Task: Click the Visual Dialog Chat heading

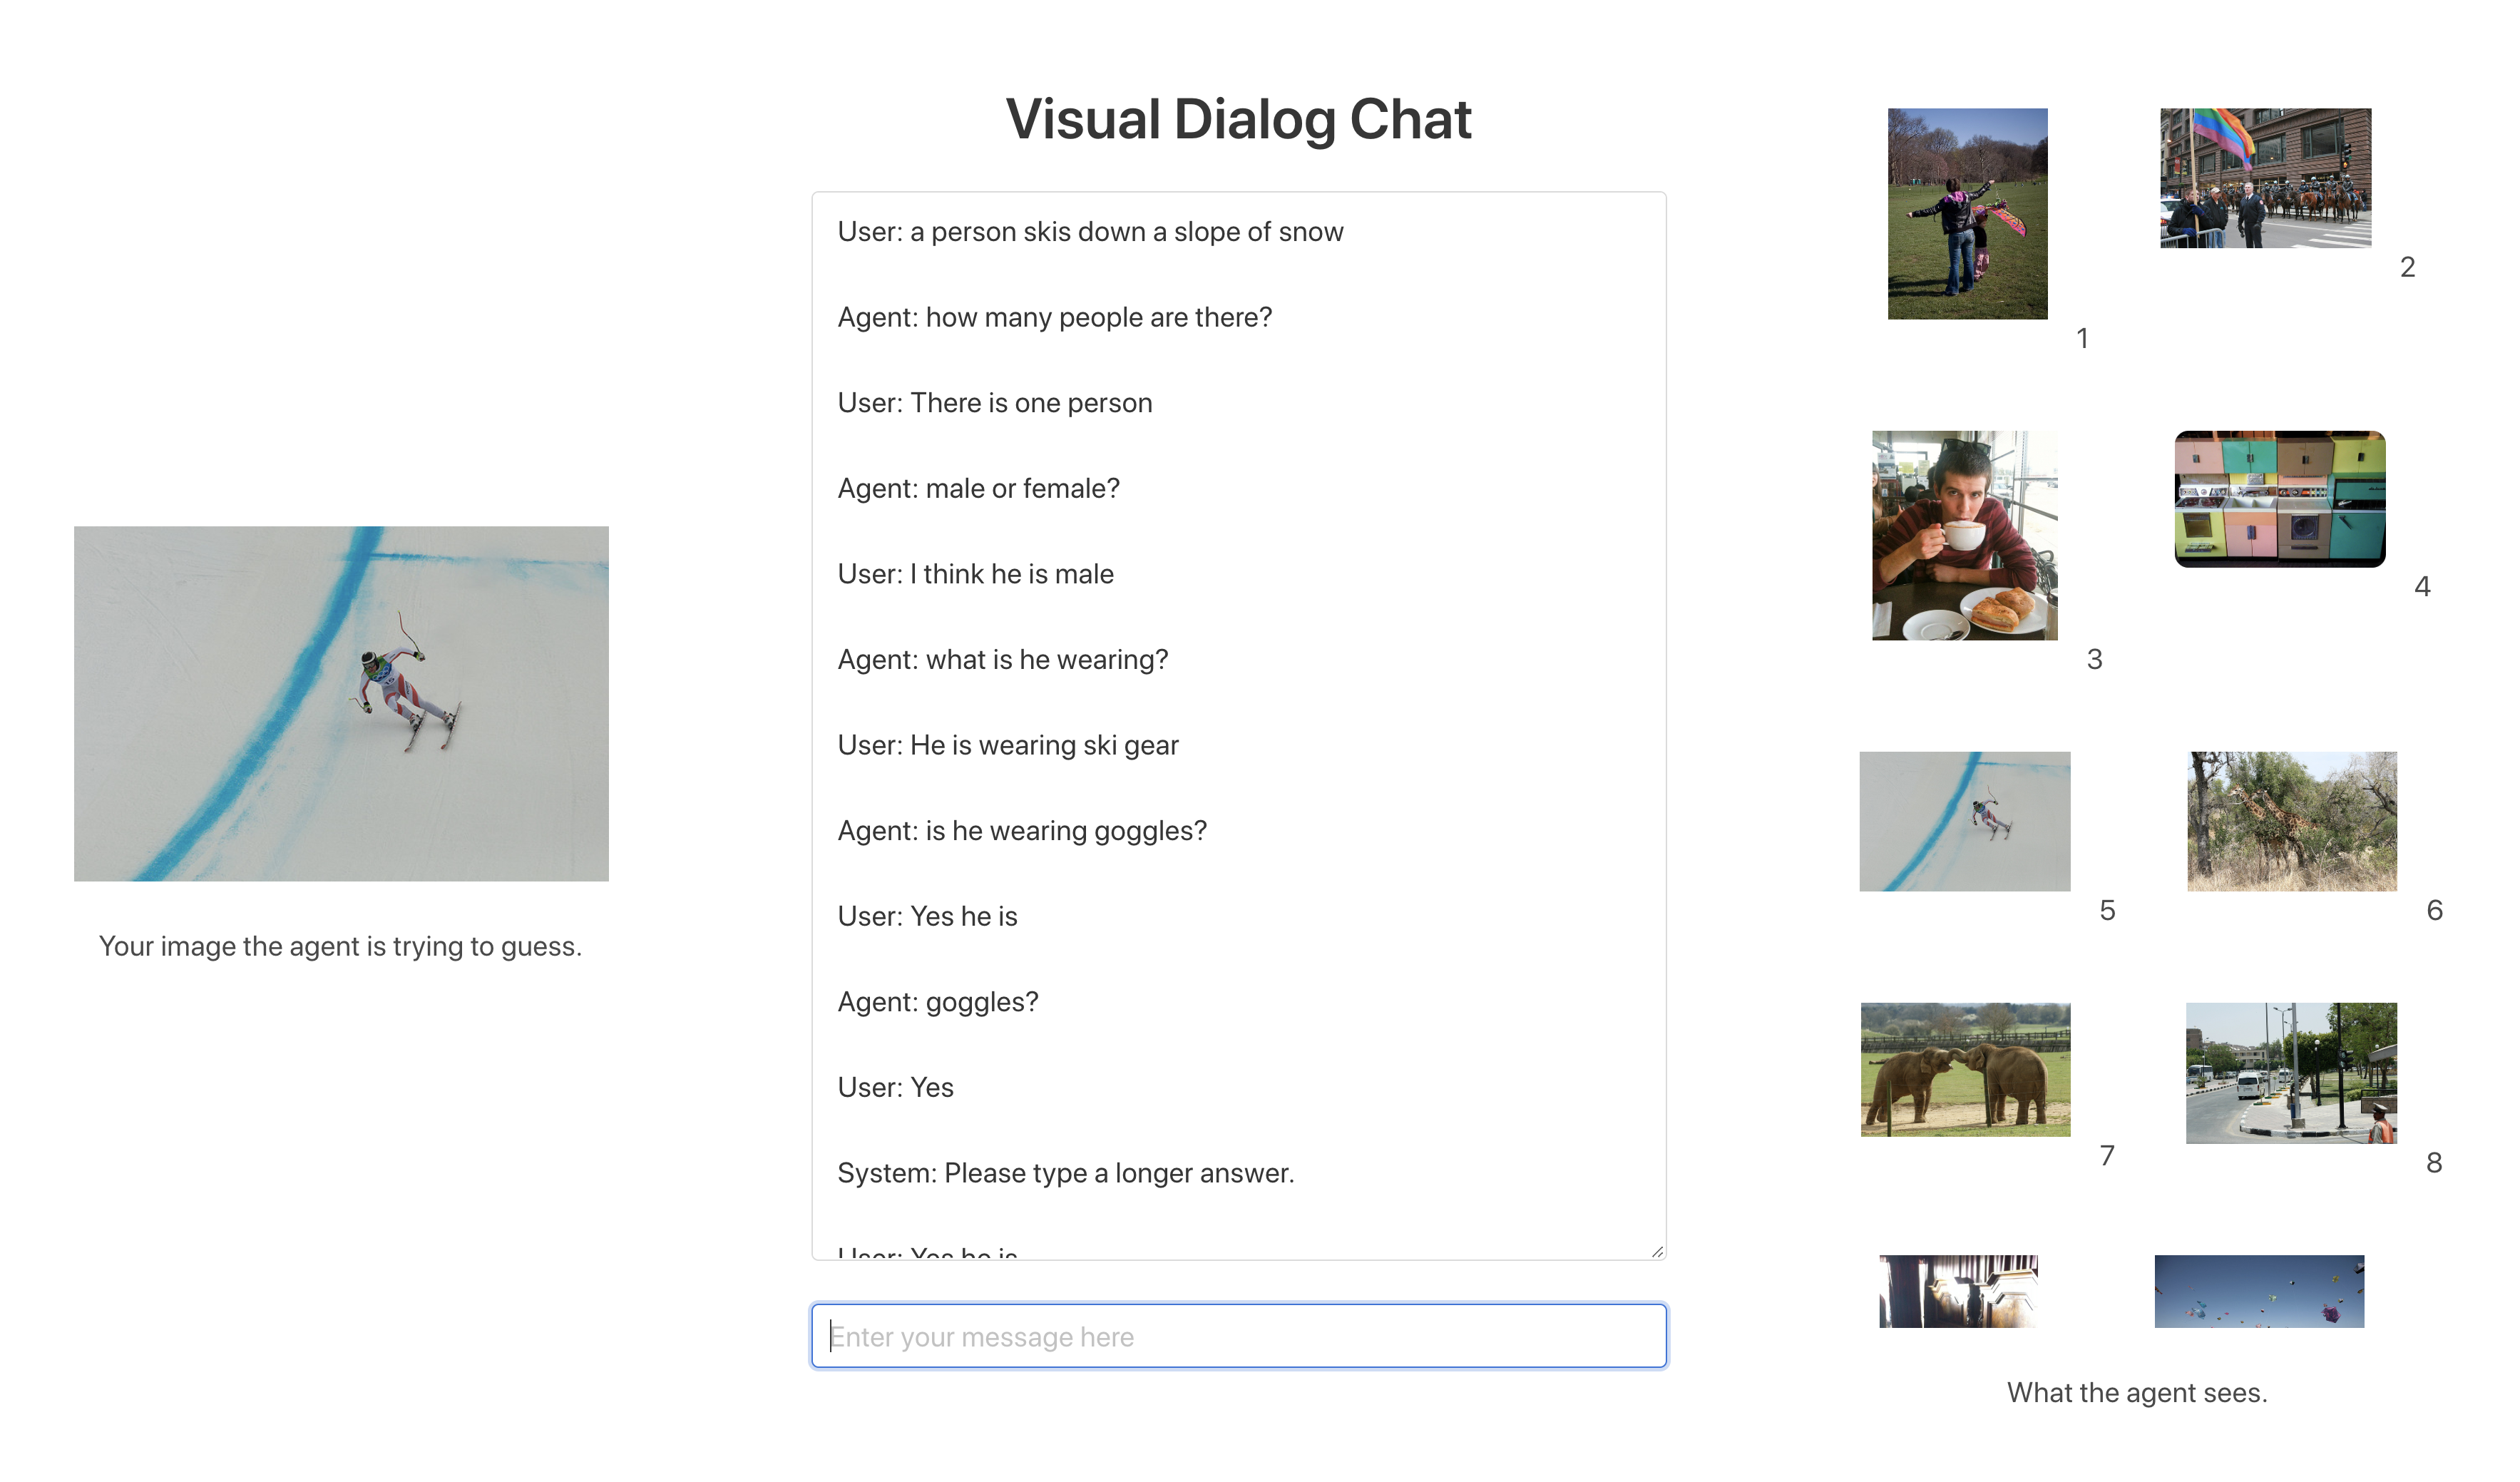Action: tap(1238, 120)
